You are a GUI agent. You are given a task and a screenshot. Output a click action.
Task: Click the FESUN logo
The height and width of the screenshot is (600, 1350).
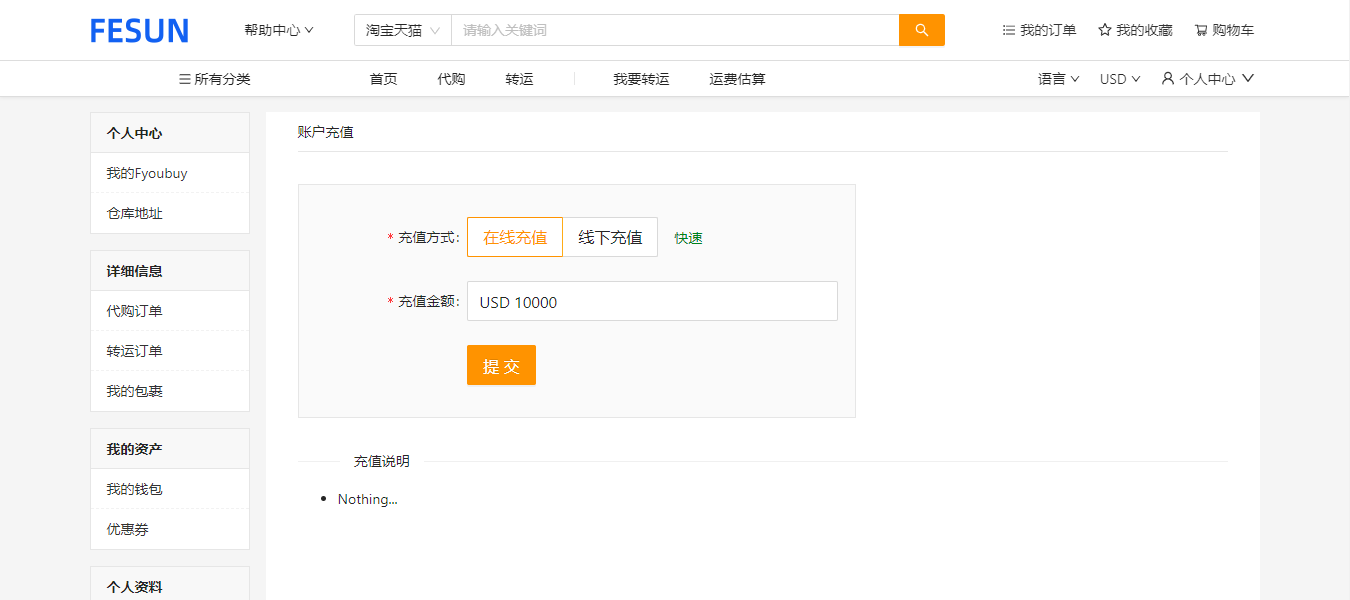pyautogui.click(x=139, y=31)
